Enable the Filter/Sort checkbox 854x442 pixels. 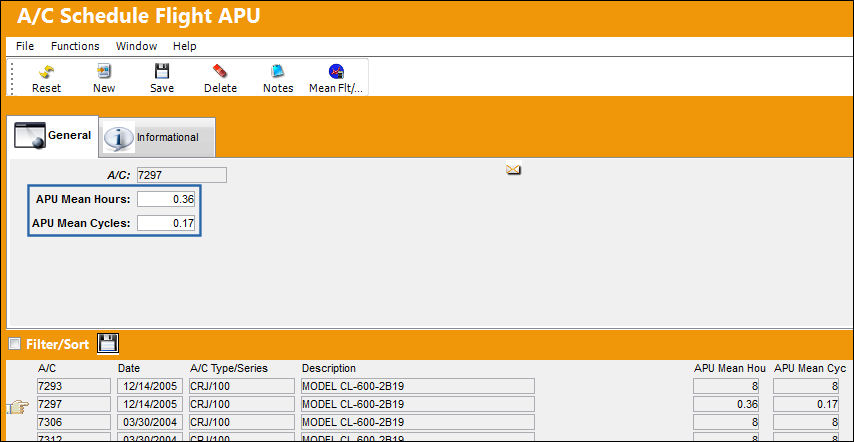[x=15, y=343]
